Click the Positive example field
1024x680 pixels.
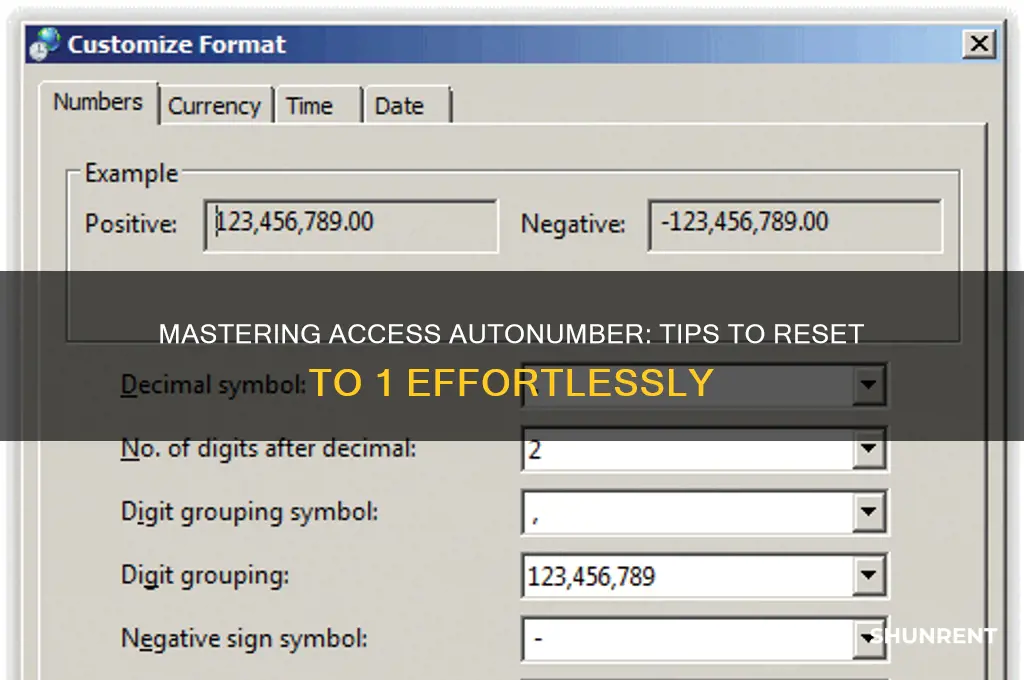pyautogui.click(x=351, y=226)
